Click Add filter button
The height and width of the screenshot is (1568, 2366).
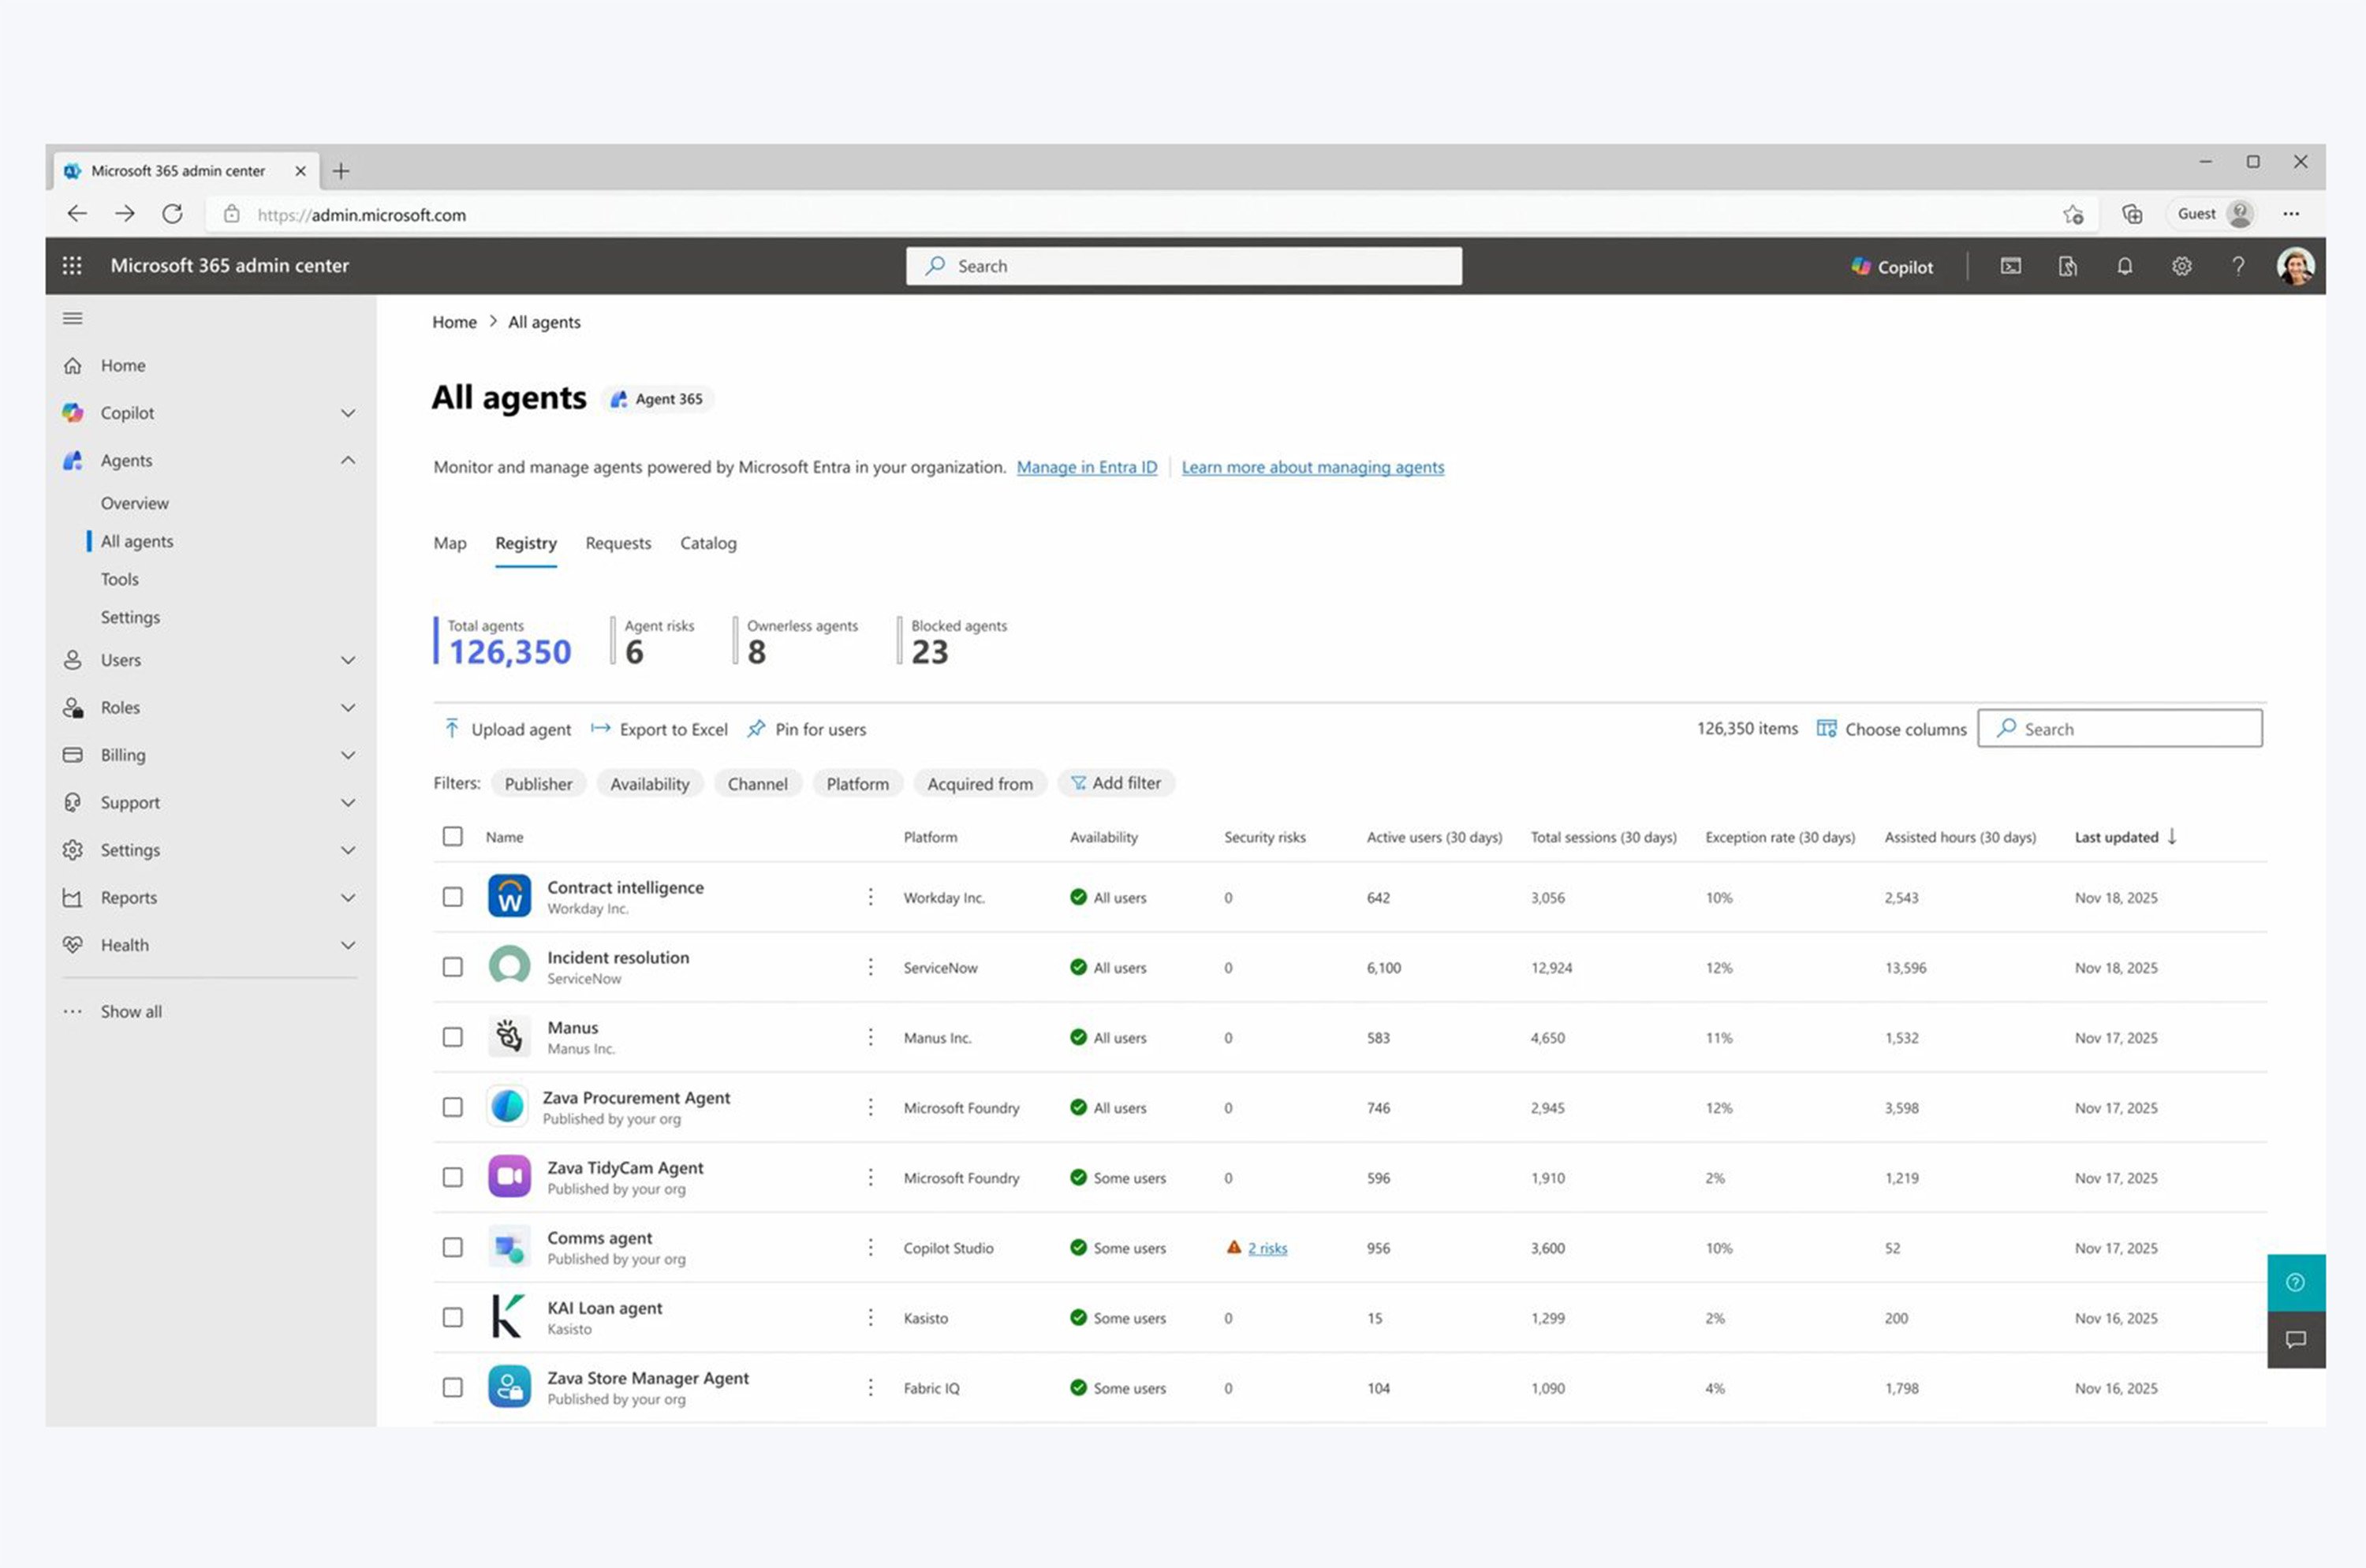click(1116, 783)
